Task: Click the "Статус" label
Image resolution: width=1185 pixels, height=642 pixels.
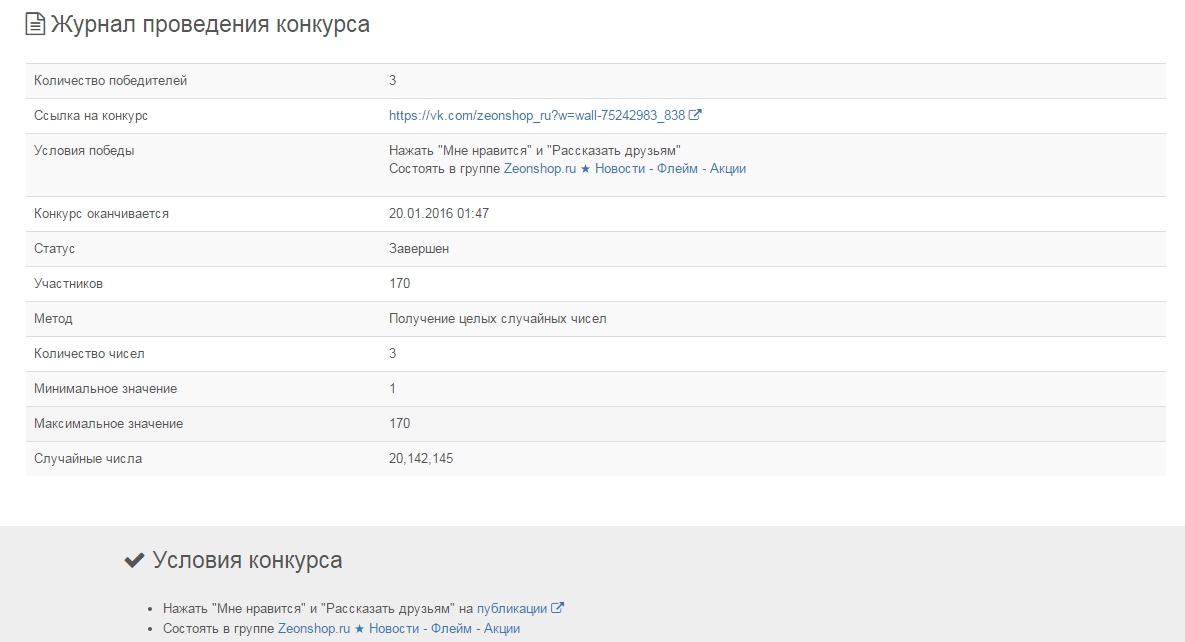Action: pos(54,249)
